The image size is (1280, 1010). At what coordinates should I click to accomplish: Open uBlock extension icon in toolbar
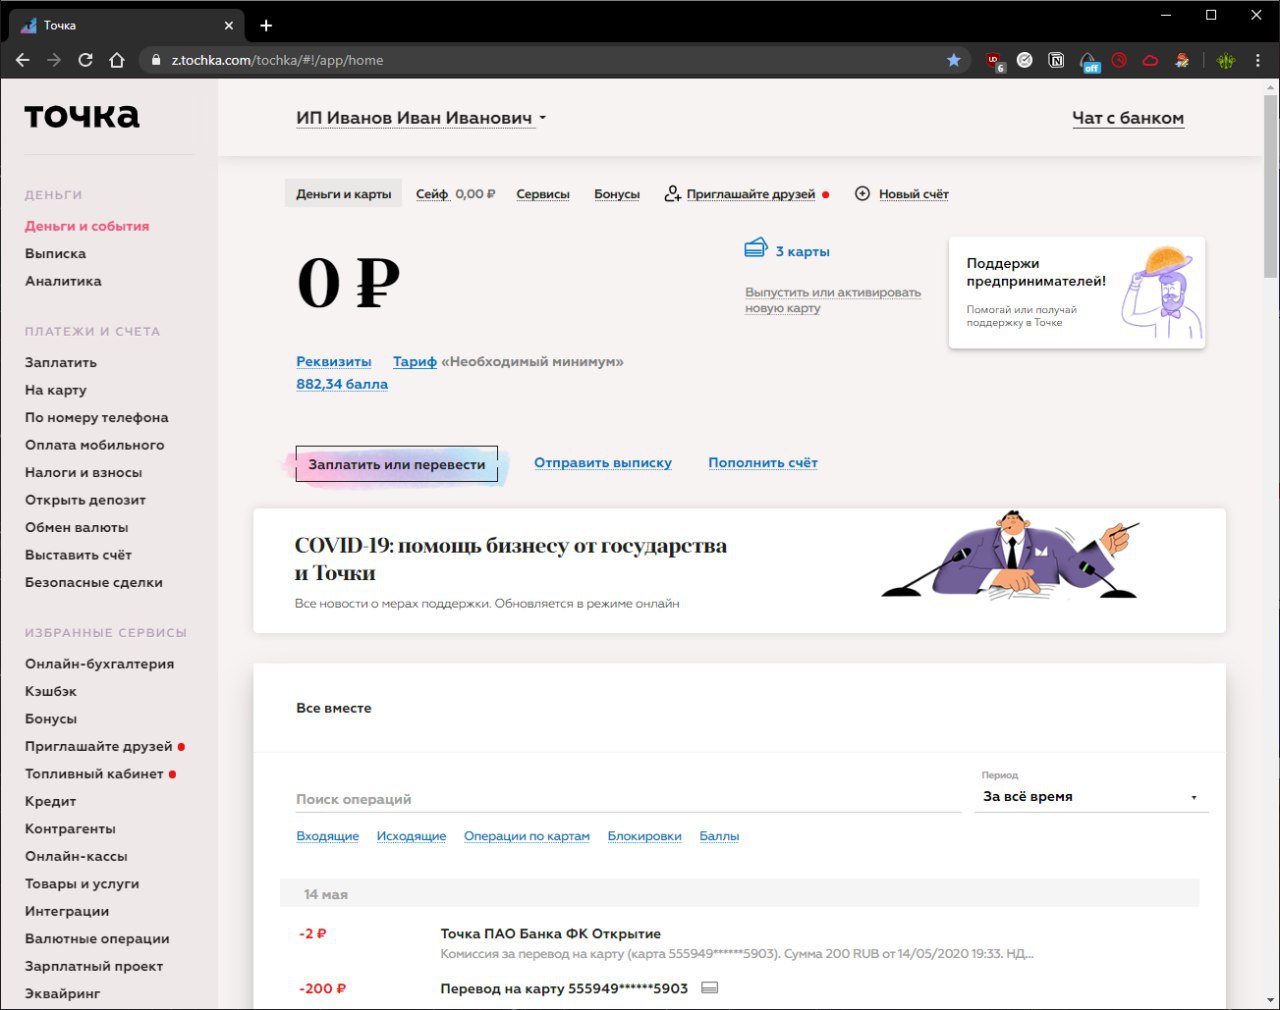coord(994,60)
